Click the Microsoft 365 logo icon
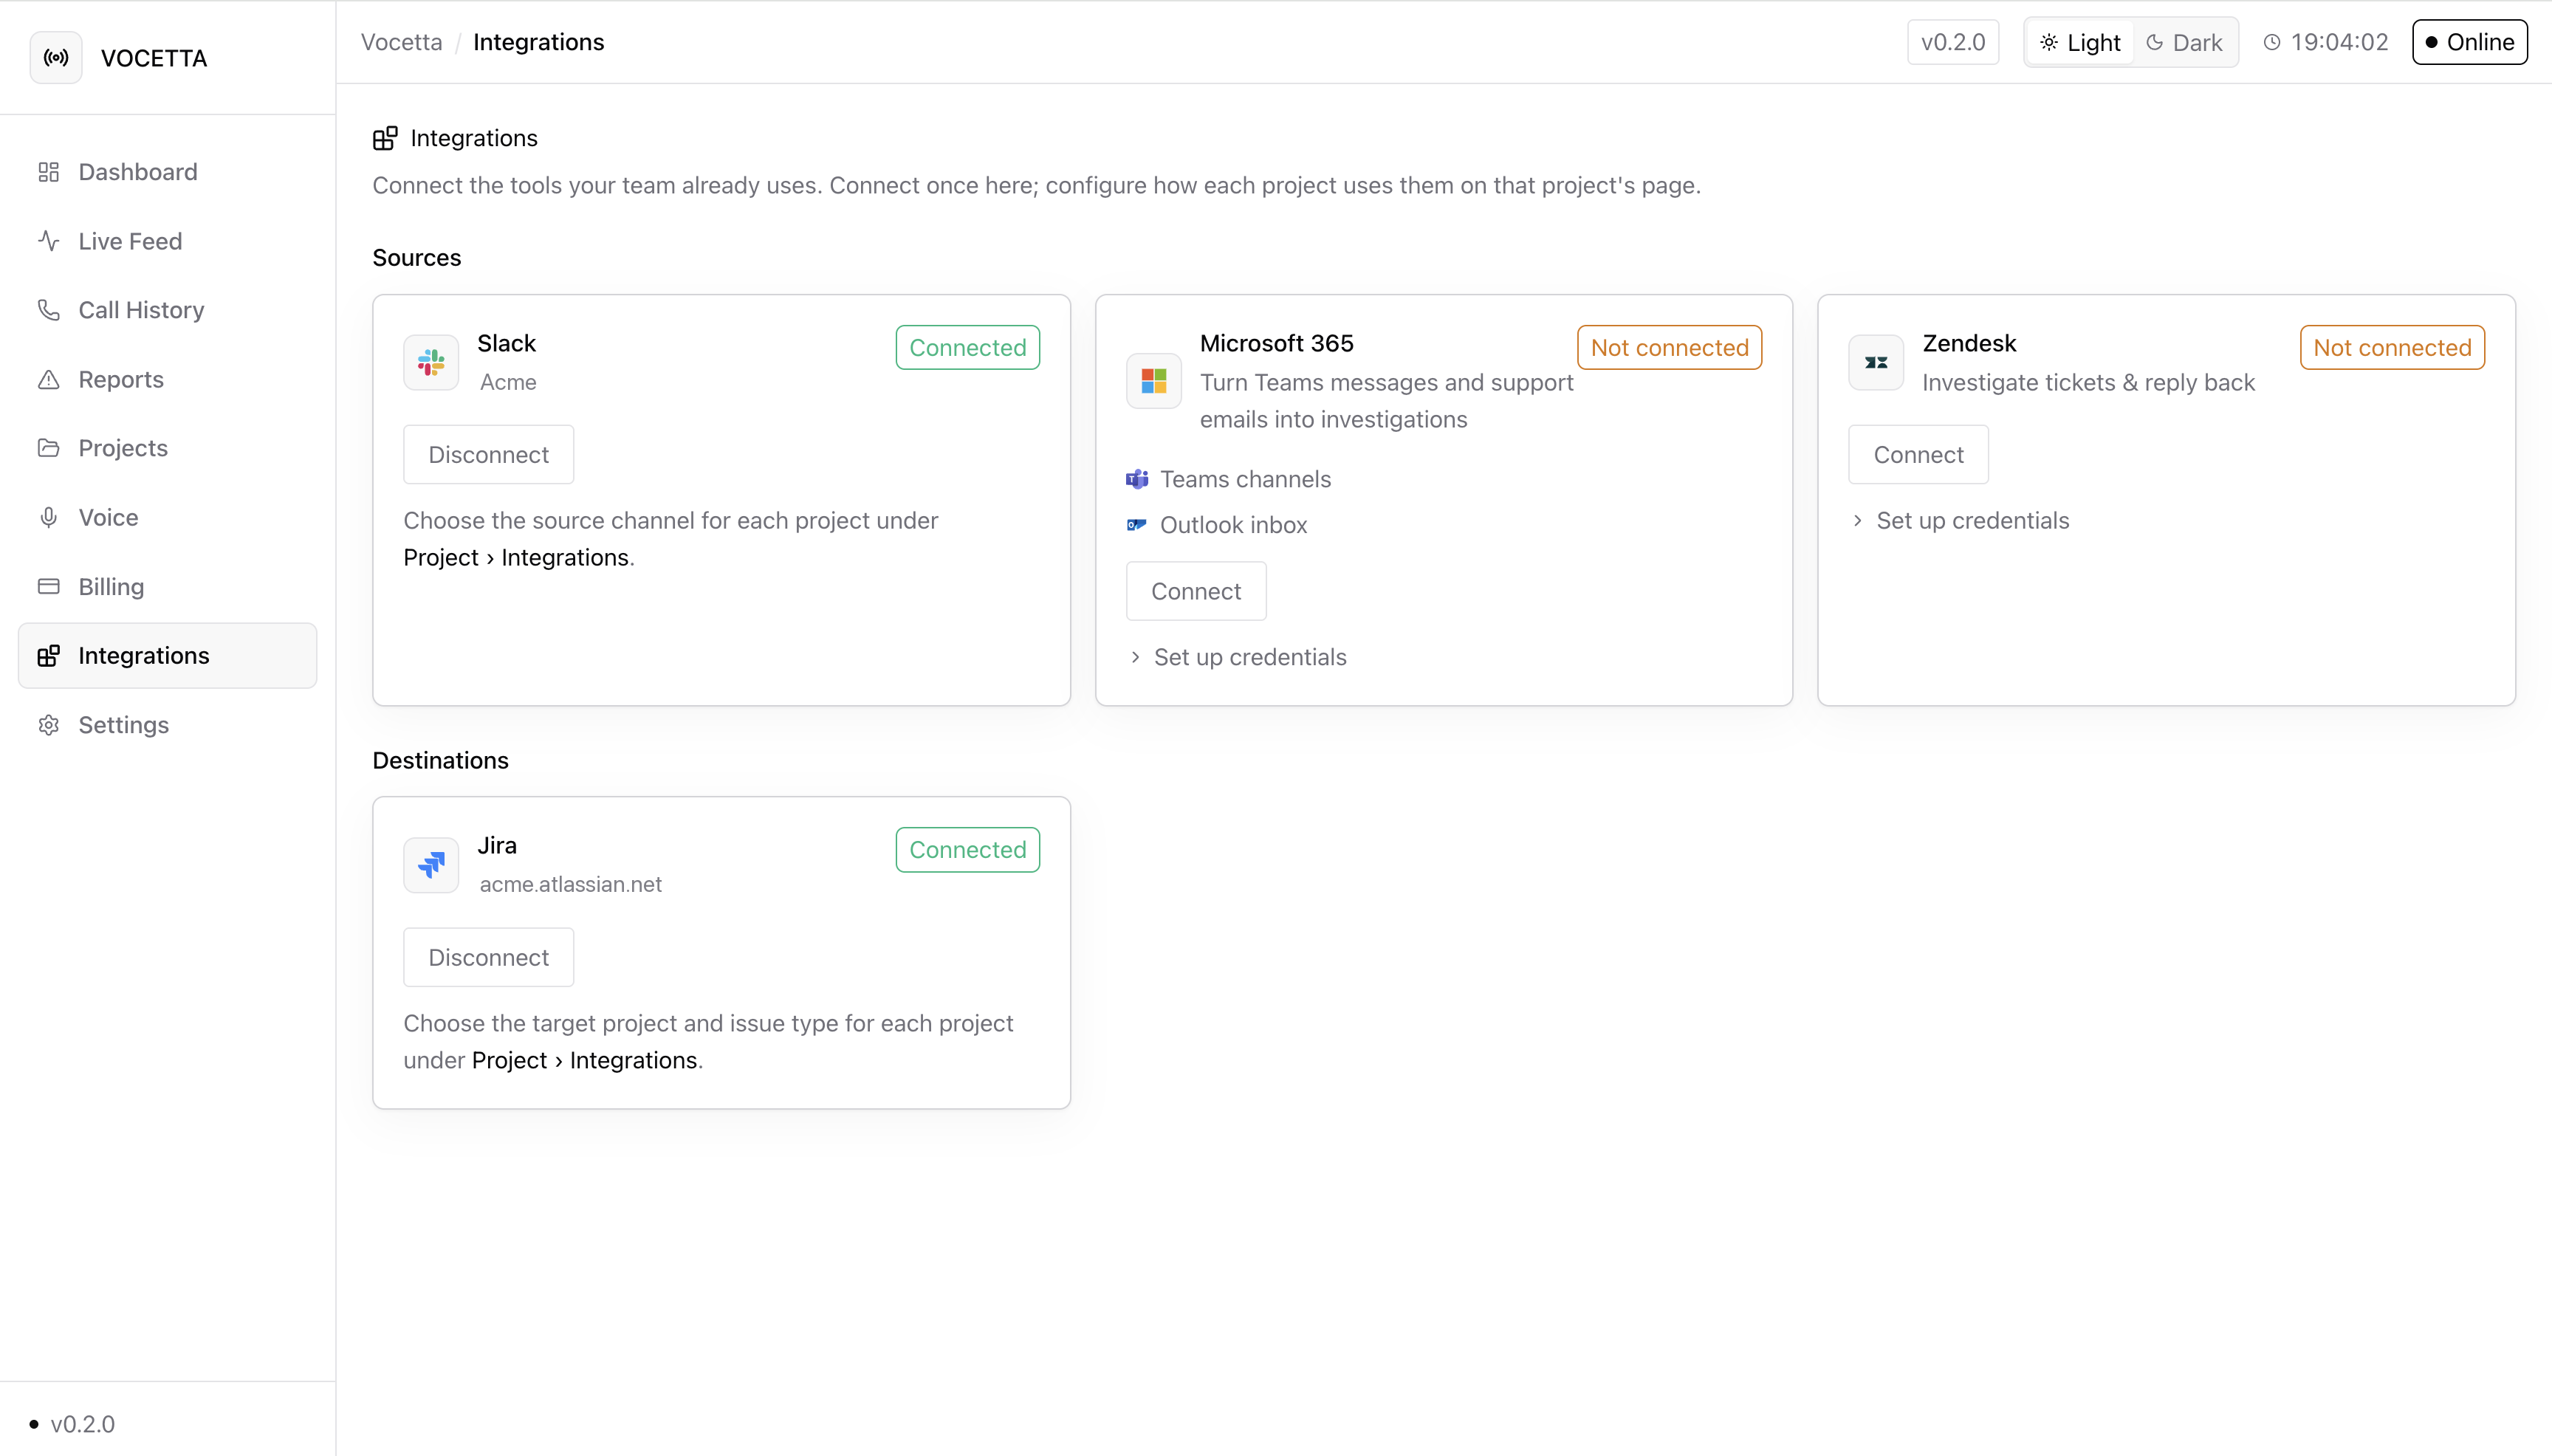This screenshot has width=2552, height=1456. pos(1154,381)
